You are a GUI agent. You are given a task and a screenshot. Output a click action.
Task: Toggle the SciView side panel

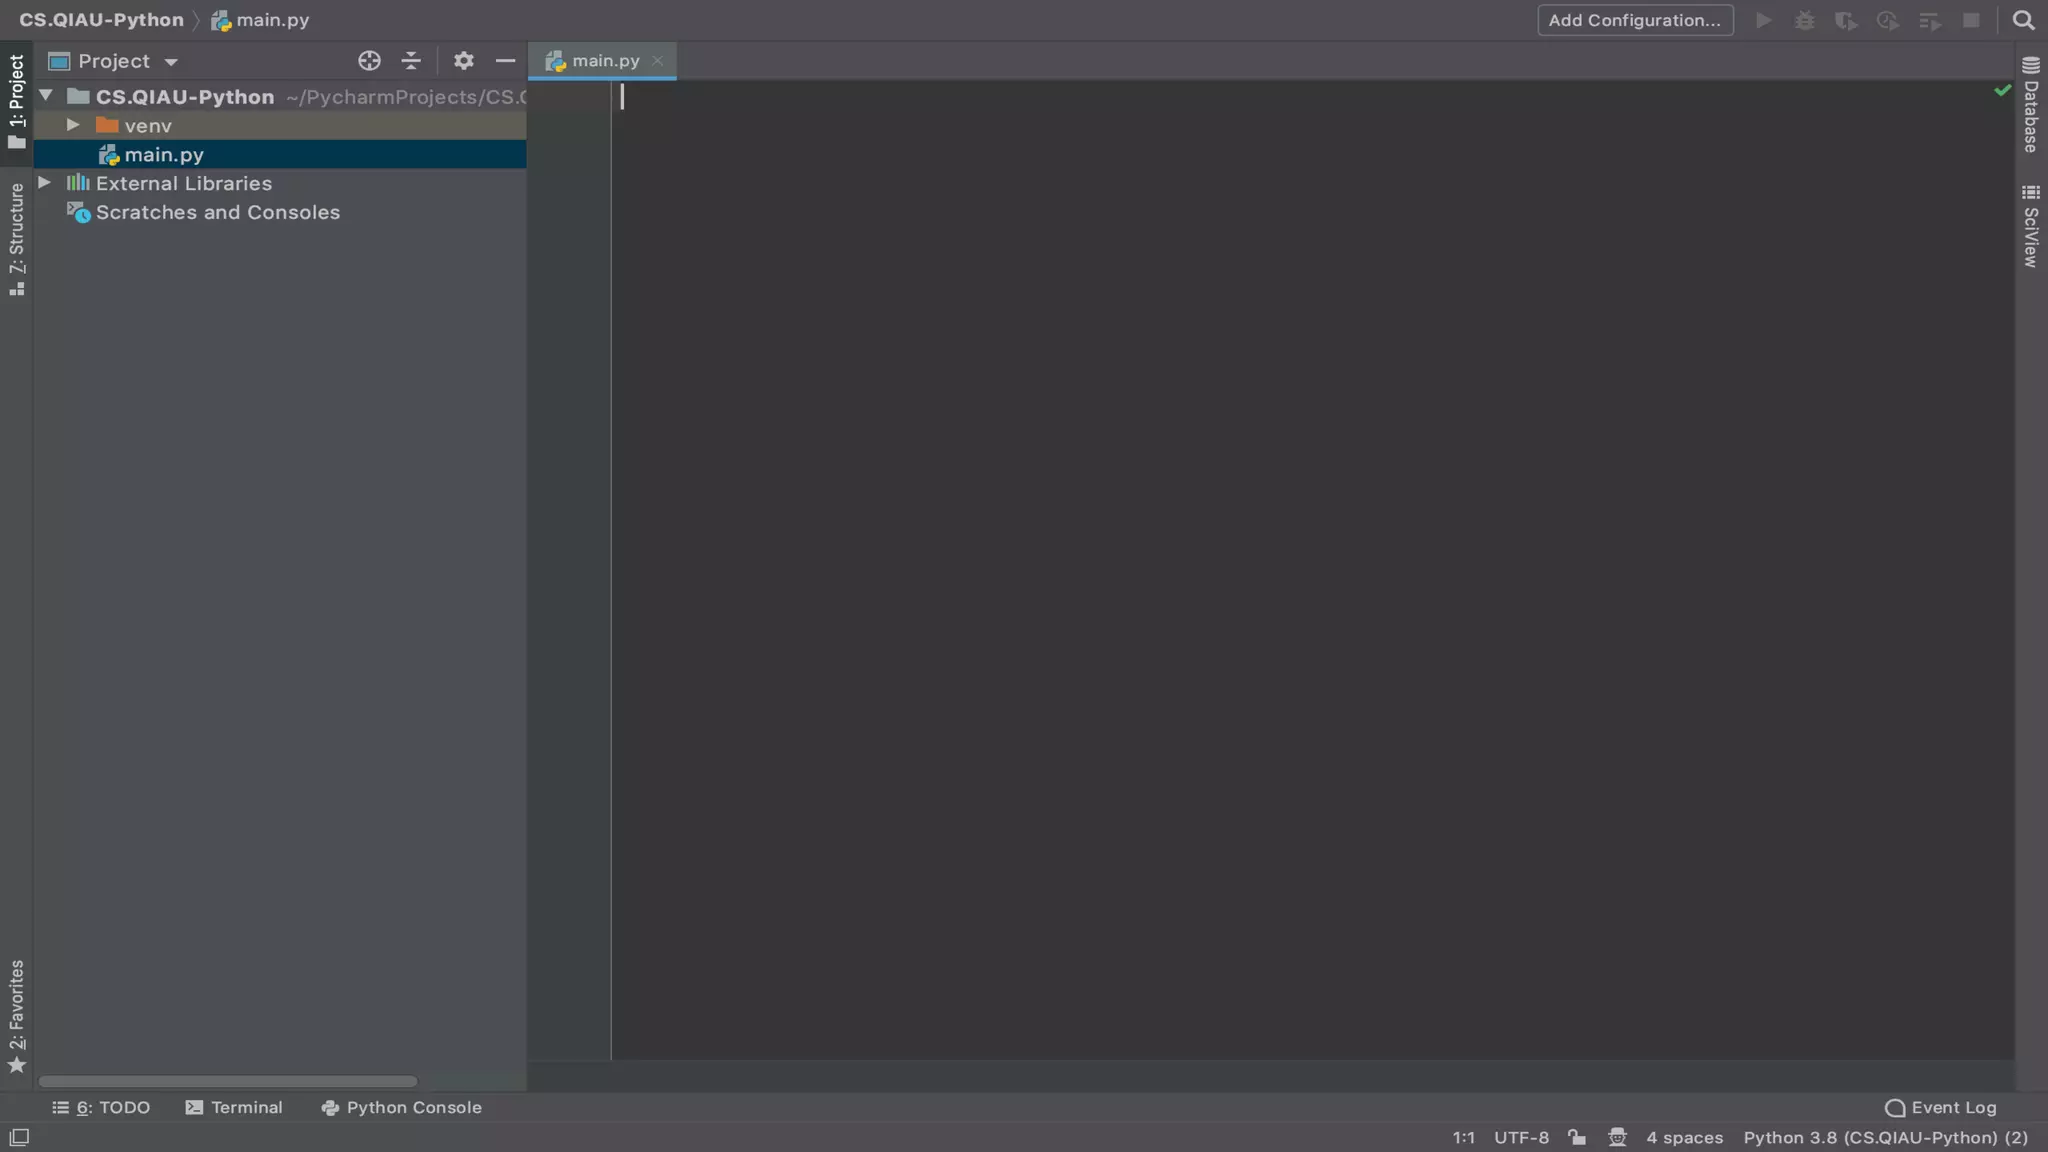(2031, 226)
